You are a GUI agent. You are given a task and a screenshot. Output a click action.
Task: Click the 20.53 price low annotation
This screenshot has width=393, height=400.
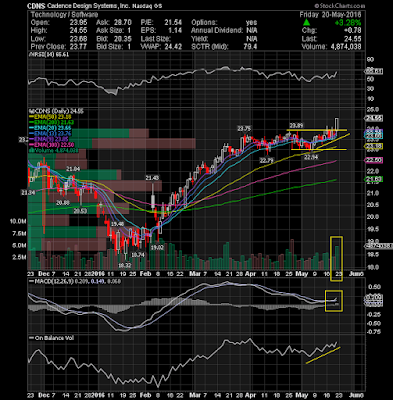pos(80,211)
